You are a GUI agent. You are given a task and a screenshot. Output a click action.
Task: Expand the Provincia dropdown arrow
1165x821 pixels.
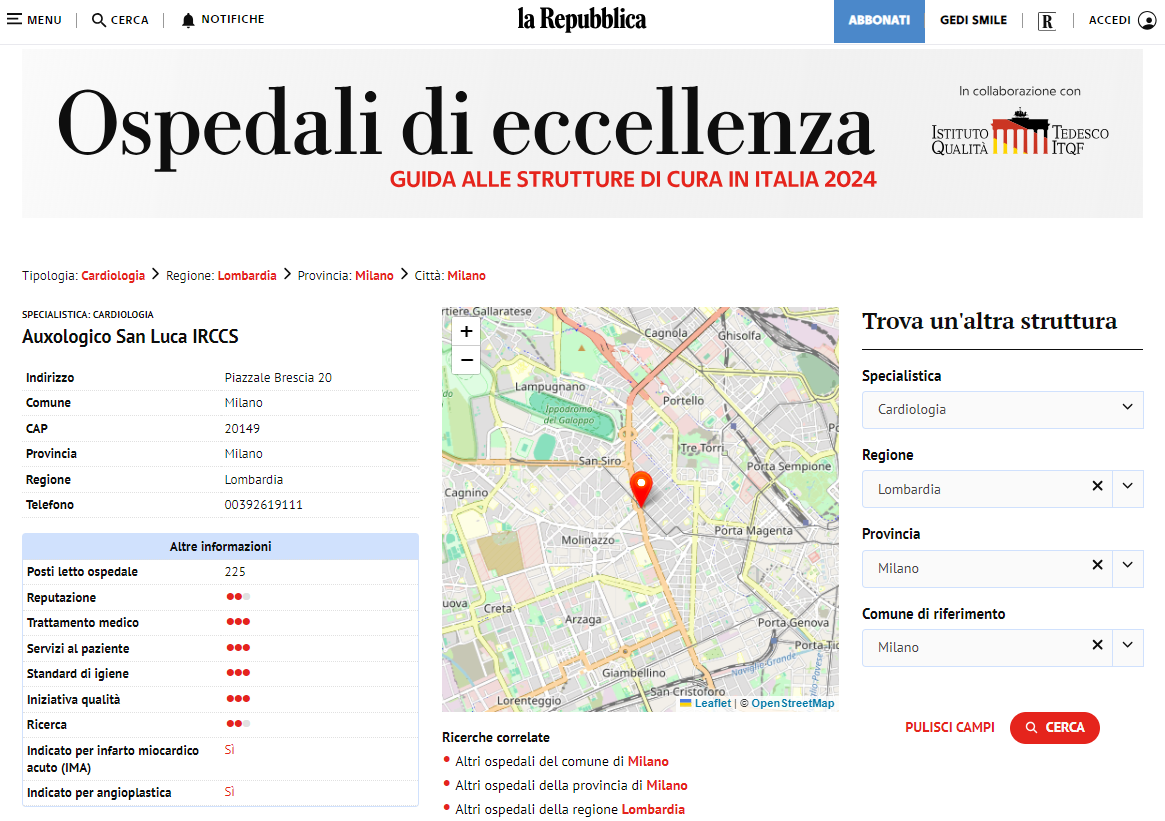pyautogui.click(x=1127, y=566)
